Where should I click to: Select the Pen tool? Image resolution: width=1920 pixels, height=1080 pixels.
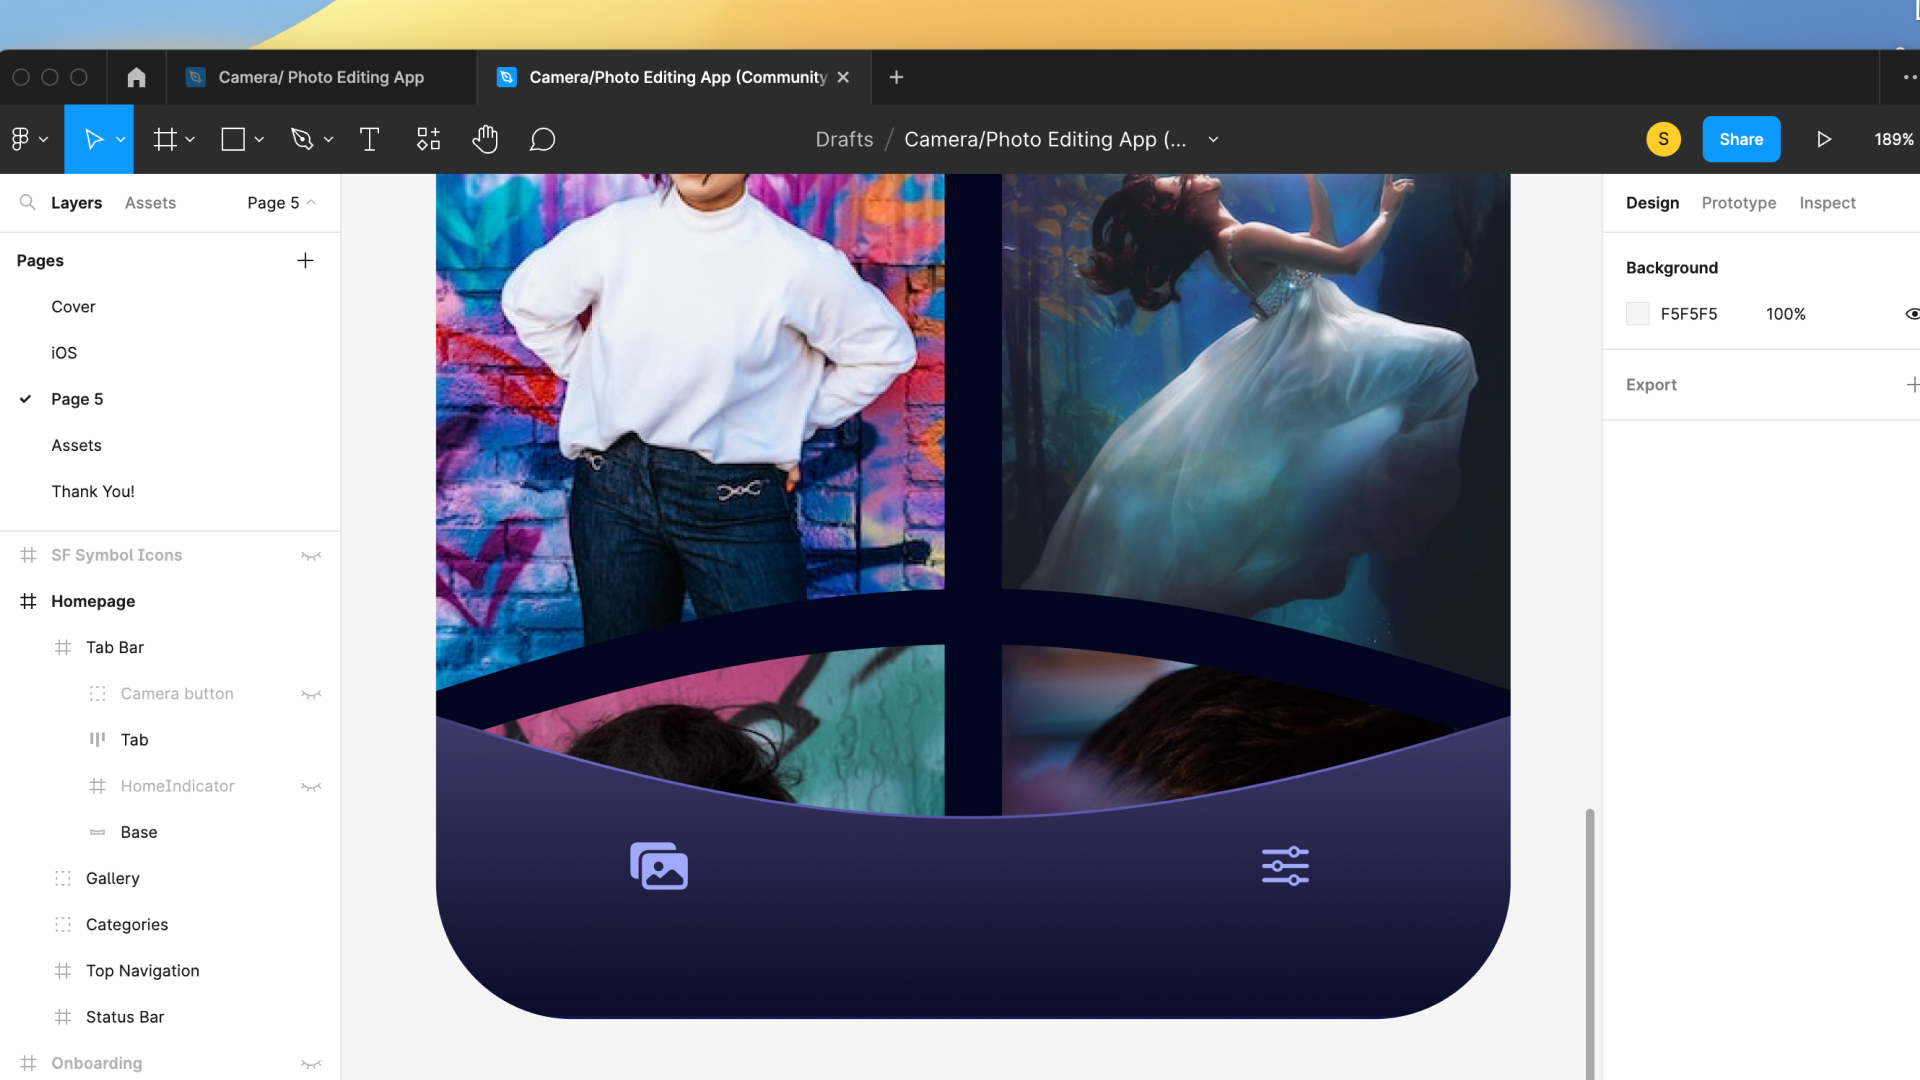(303, 139)
